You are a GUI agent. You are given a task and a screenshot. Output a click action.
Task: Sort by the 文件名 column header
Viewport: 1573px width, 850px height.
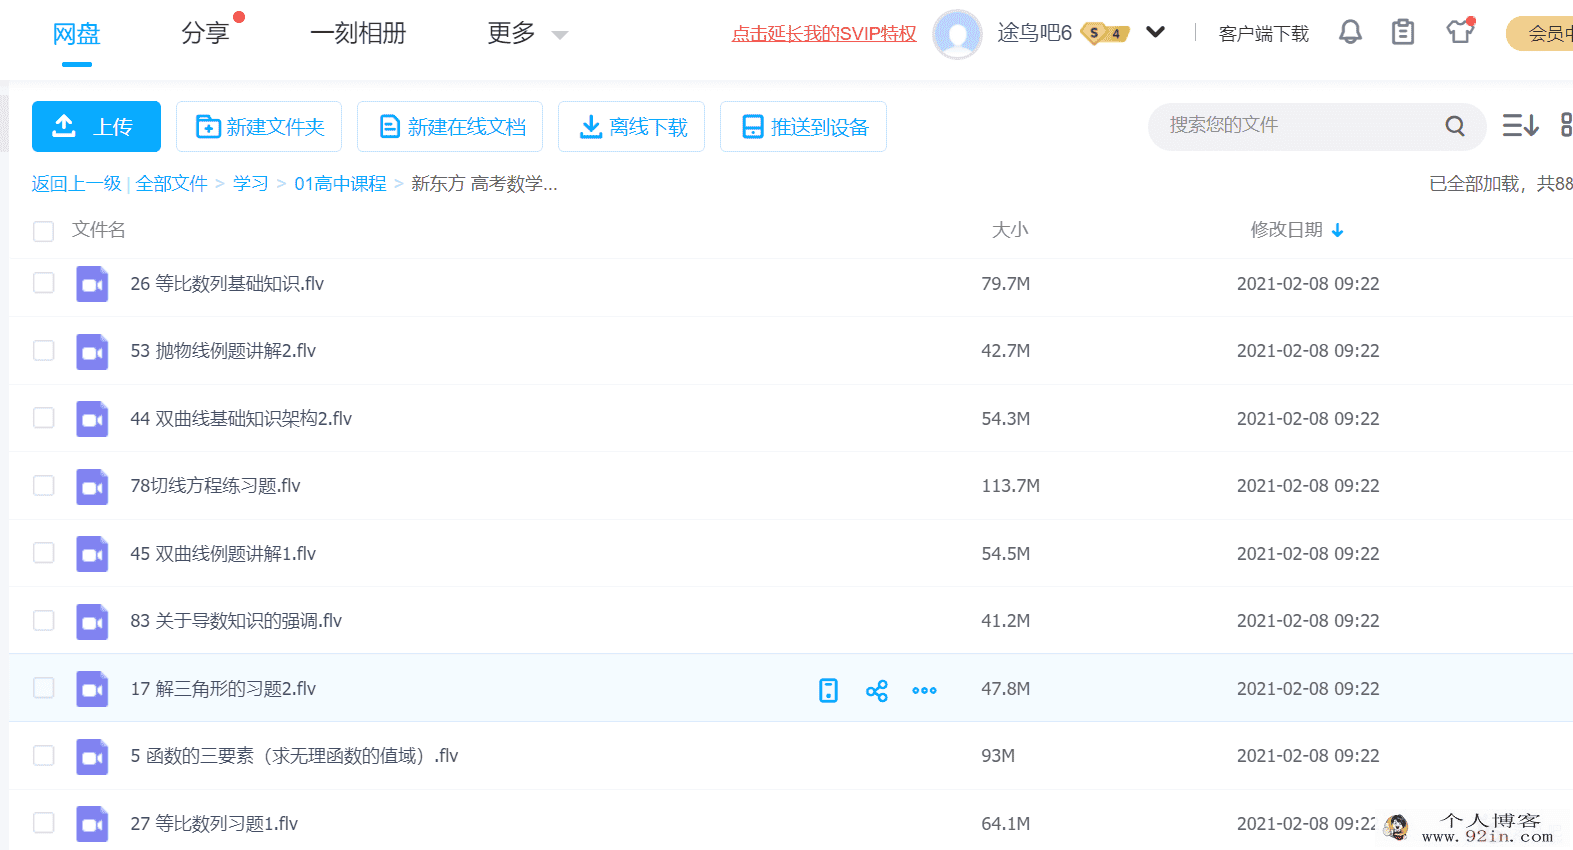(98, 230)
